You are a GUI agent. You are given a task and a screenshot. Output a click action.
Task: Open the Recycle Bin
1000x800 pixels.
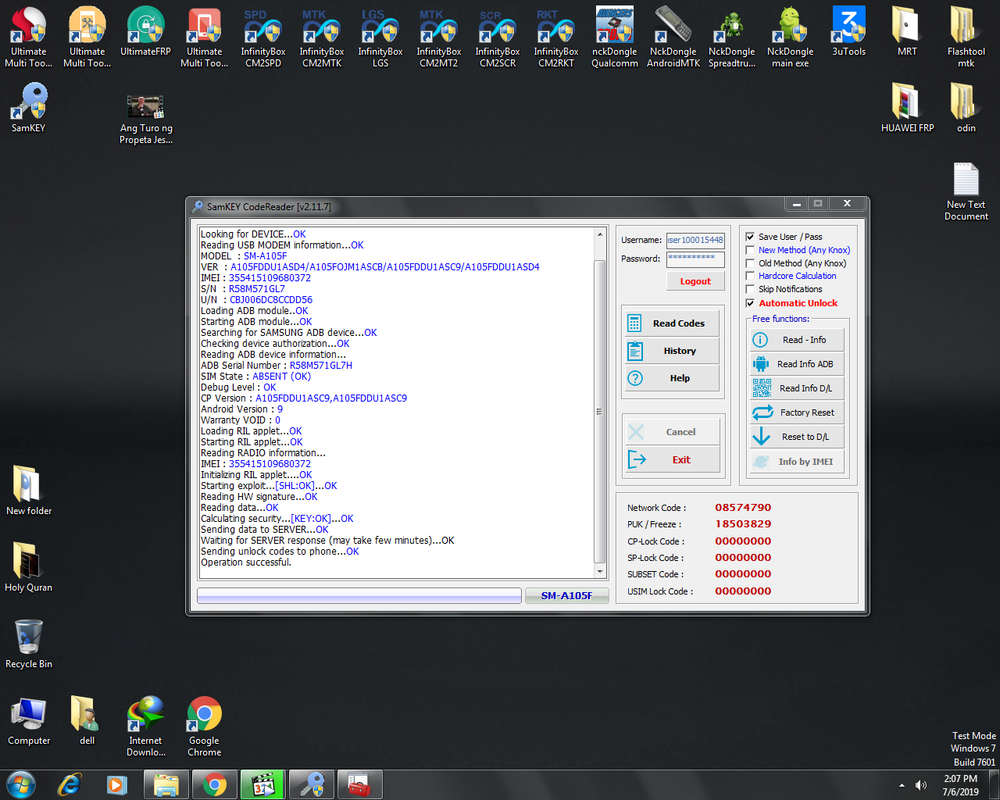pyautogui.click(x=29, y=644)
